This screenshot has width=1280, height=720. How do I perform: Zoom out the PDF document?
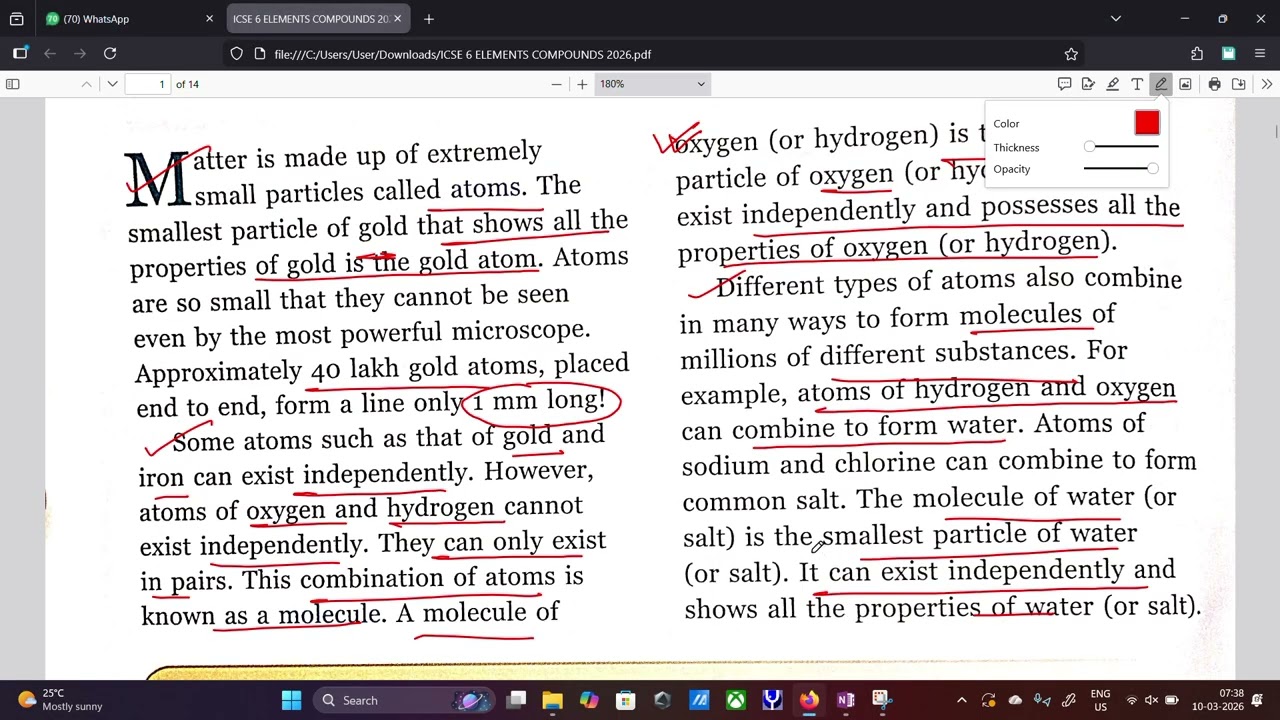pos(556,84)
